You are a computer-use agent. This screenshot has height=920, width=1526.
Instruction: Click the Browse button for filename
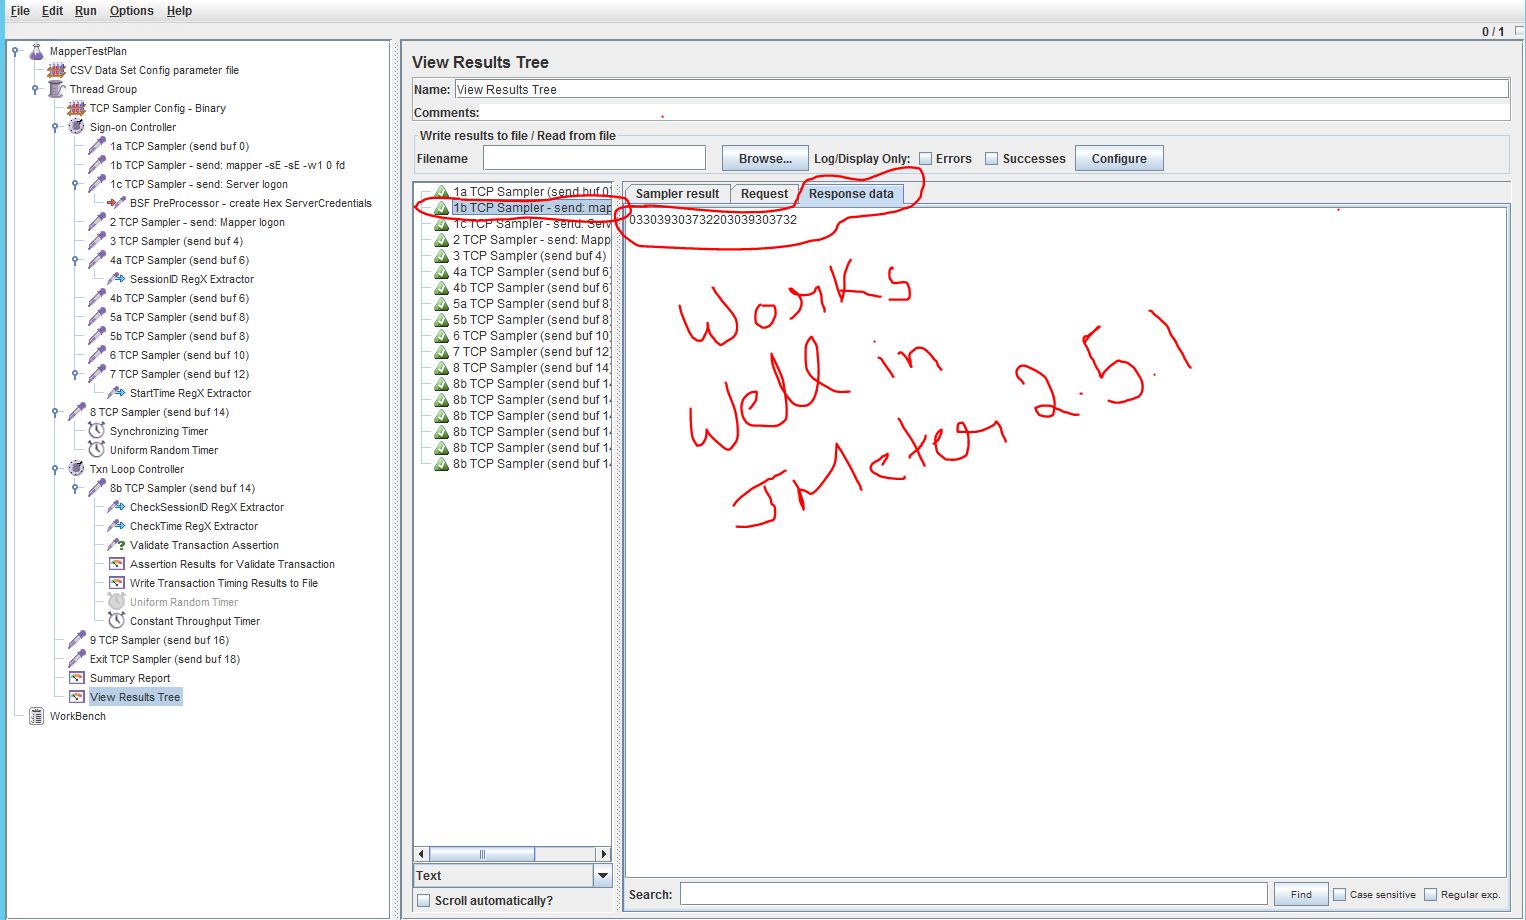pyautogui.click(x=764, y=158)
